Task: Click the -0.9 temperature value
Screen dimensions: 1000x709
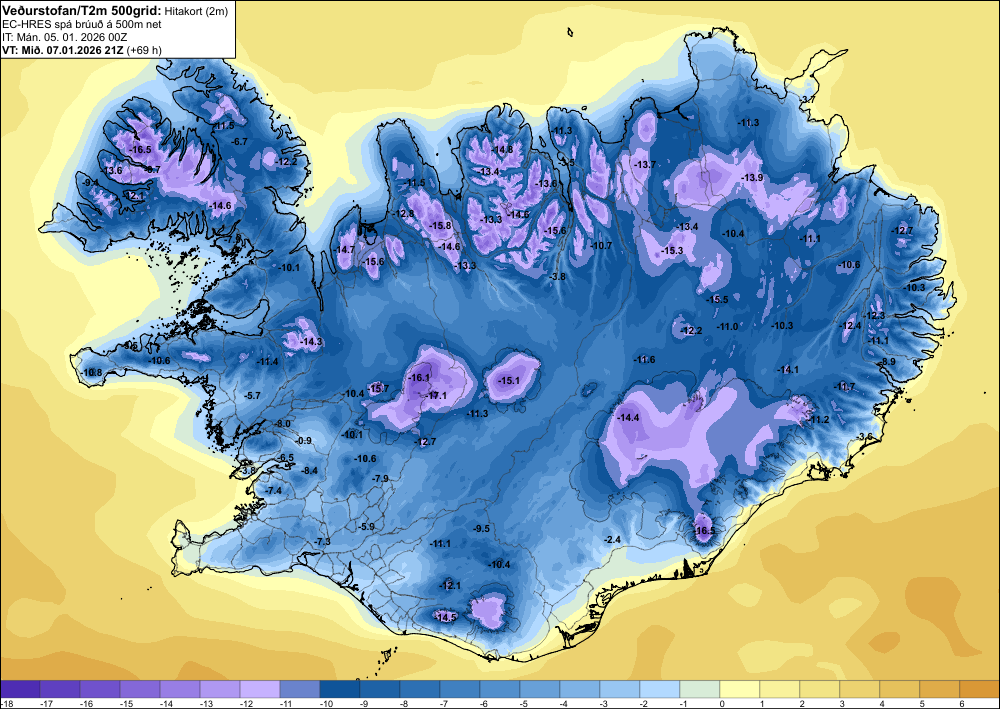Action: [x=304, y=441]
